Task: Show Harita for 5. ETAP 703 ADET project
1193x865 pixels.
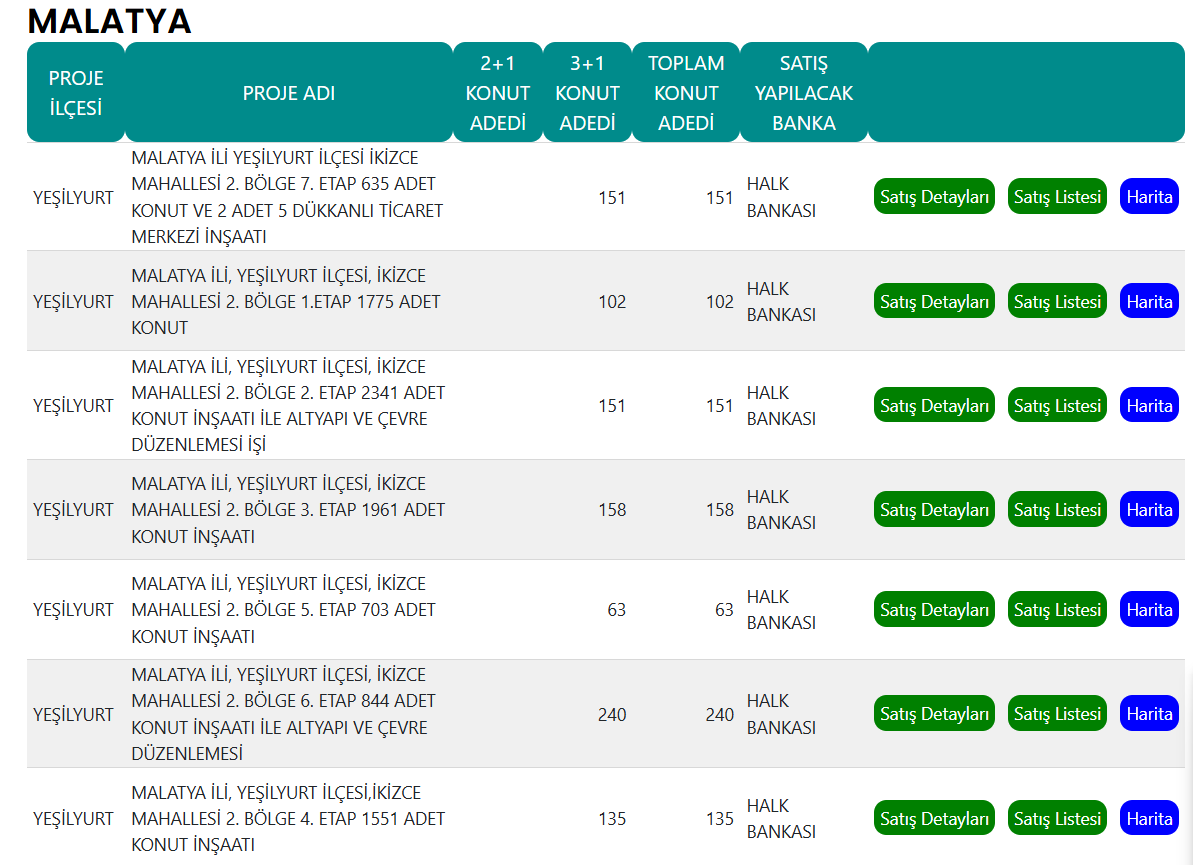Action: pyautogui.click(x=1149, y=609)
